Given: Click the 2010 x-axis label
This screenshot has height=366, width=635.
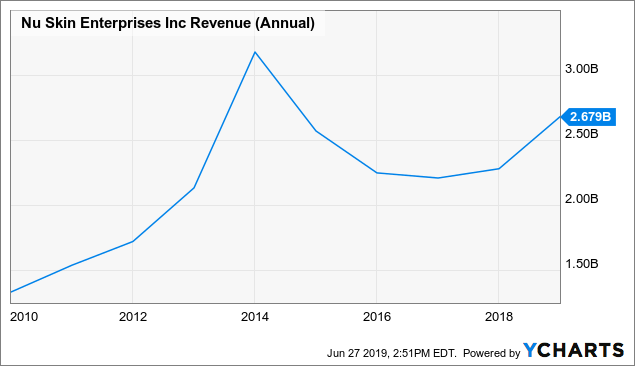Looking at the screenshot, I should click(x=24, y=317).
